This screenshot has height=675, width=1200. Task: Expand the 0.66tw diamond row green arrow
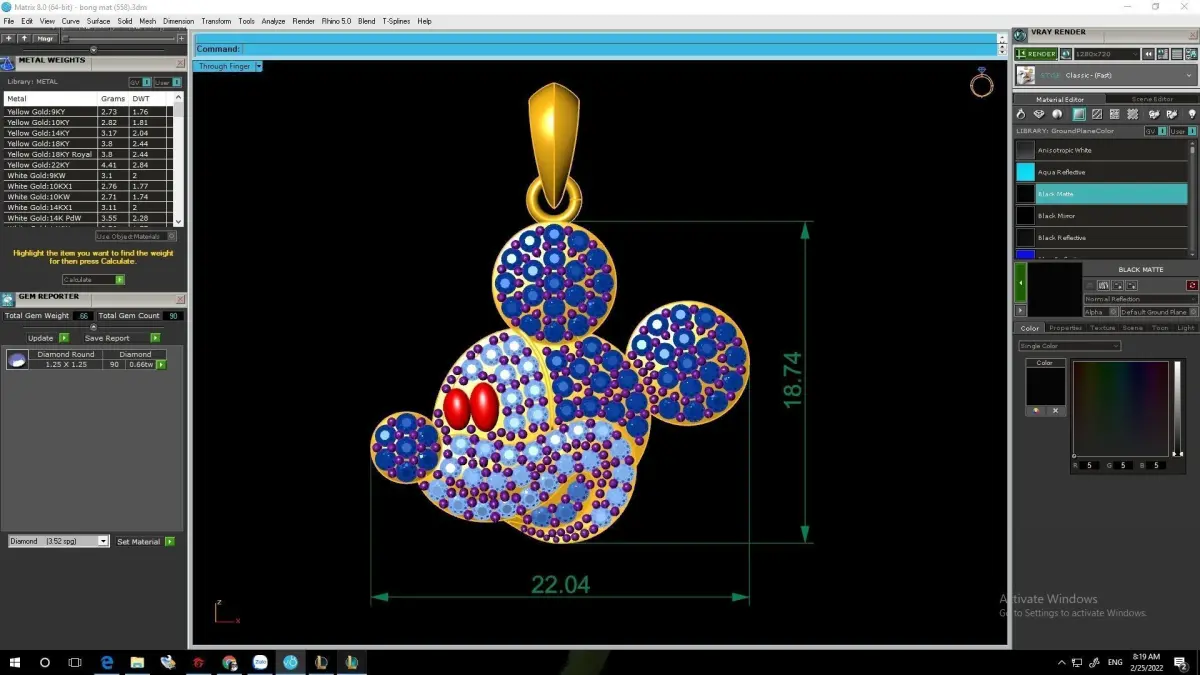pyautogui.click(x=161, y=364)
